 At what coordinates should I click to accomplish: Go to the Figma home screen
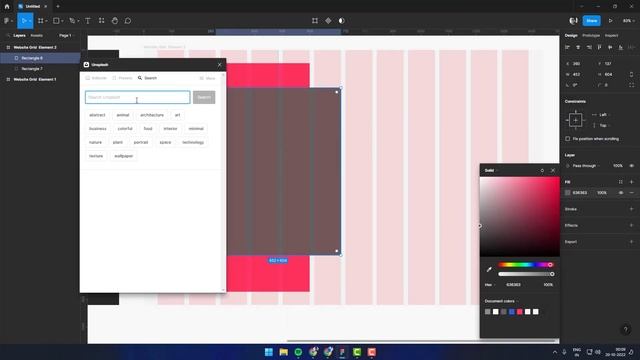click(7, 6)
